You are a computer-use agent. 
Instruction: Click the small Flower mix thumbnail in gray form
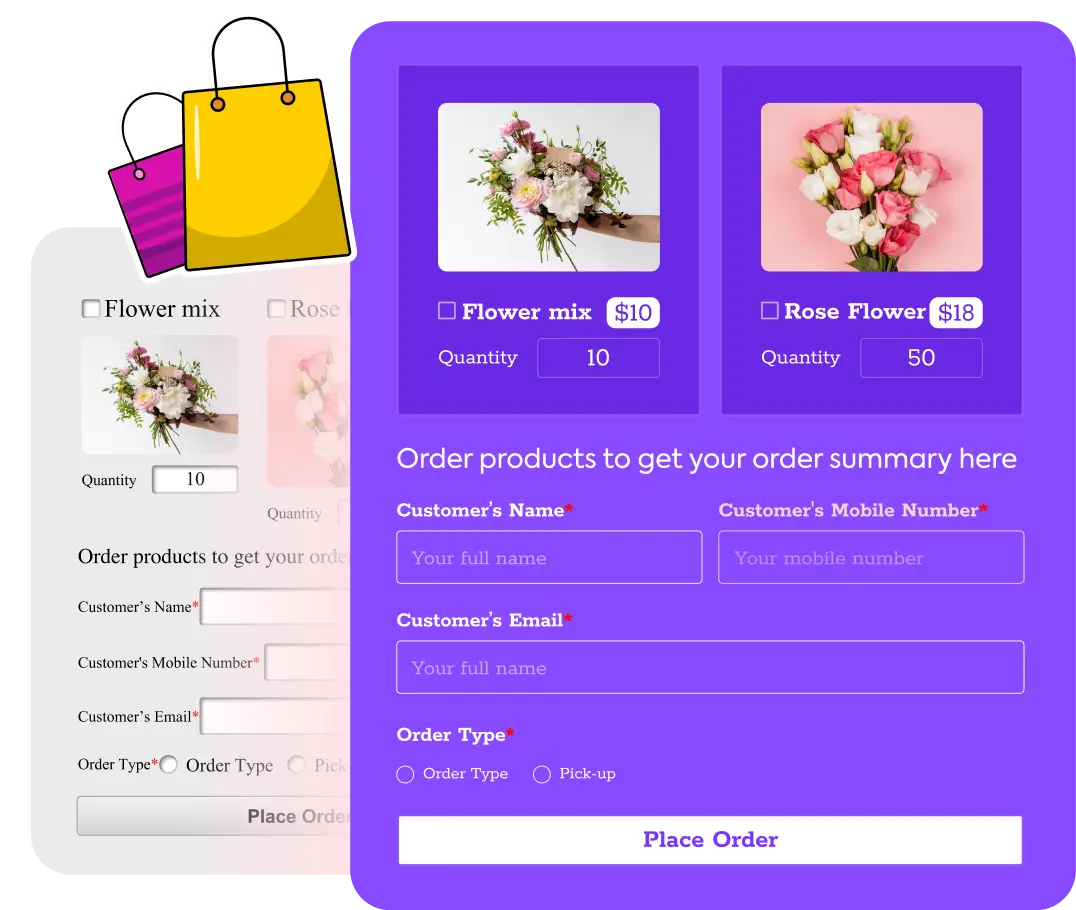[160, 395]
